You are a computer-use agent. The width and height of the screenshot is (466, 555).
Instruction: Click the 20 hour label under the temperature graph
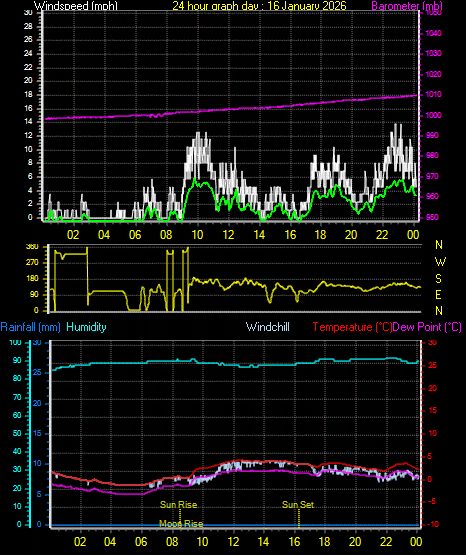355,542
